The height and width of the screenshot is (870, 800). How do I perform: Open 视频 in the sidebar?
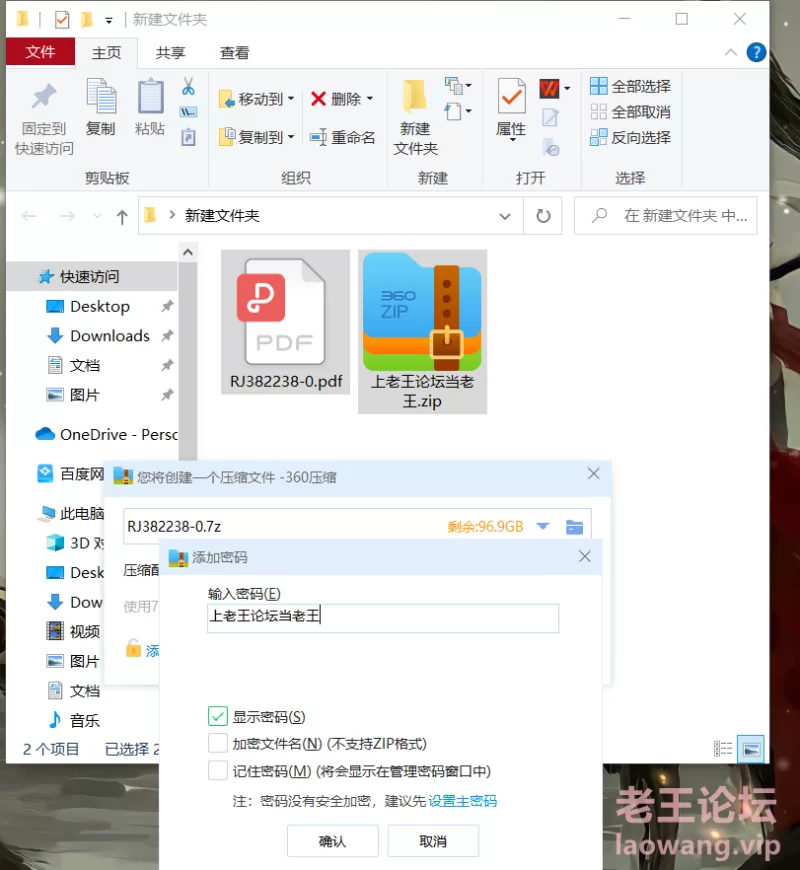[x=73, y=631]
